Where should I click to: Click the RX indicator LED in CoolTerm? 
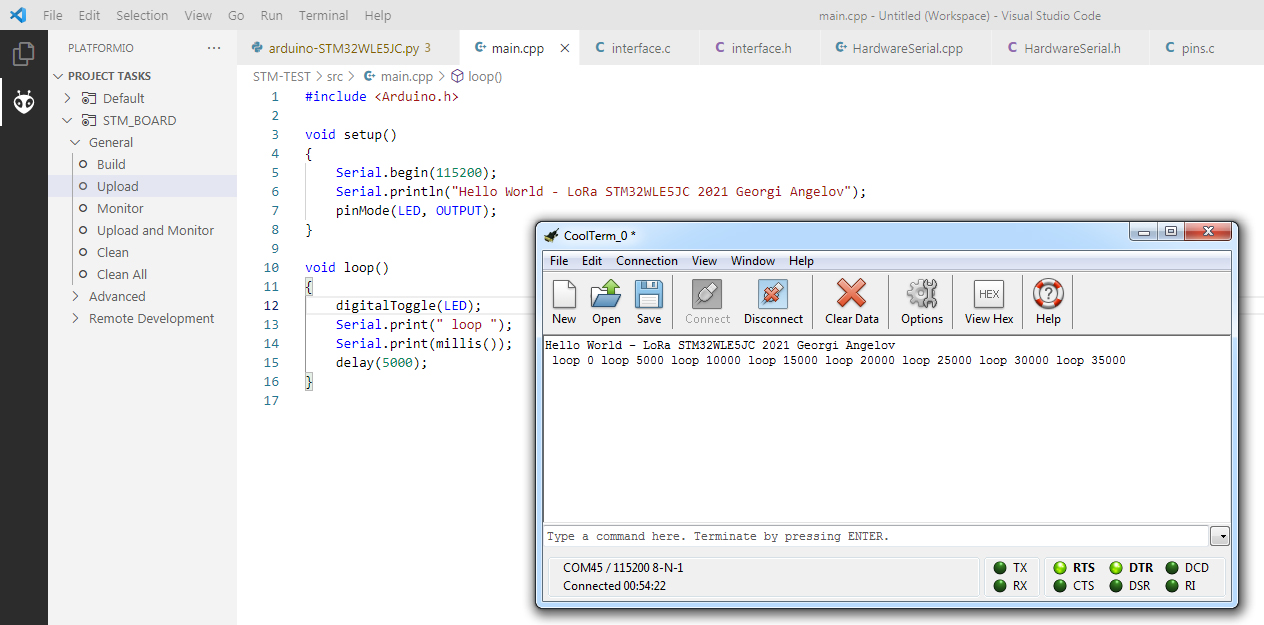click(x=1000, y=586)
